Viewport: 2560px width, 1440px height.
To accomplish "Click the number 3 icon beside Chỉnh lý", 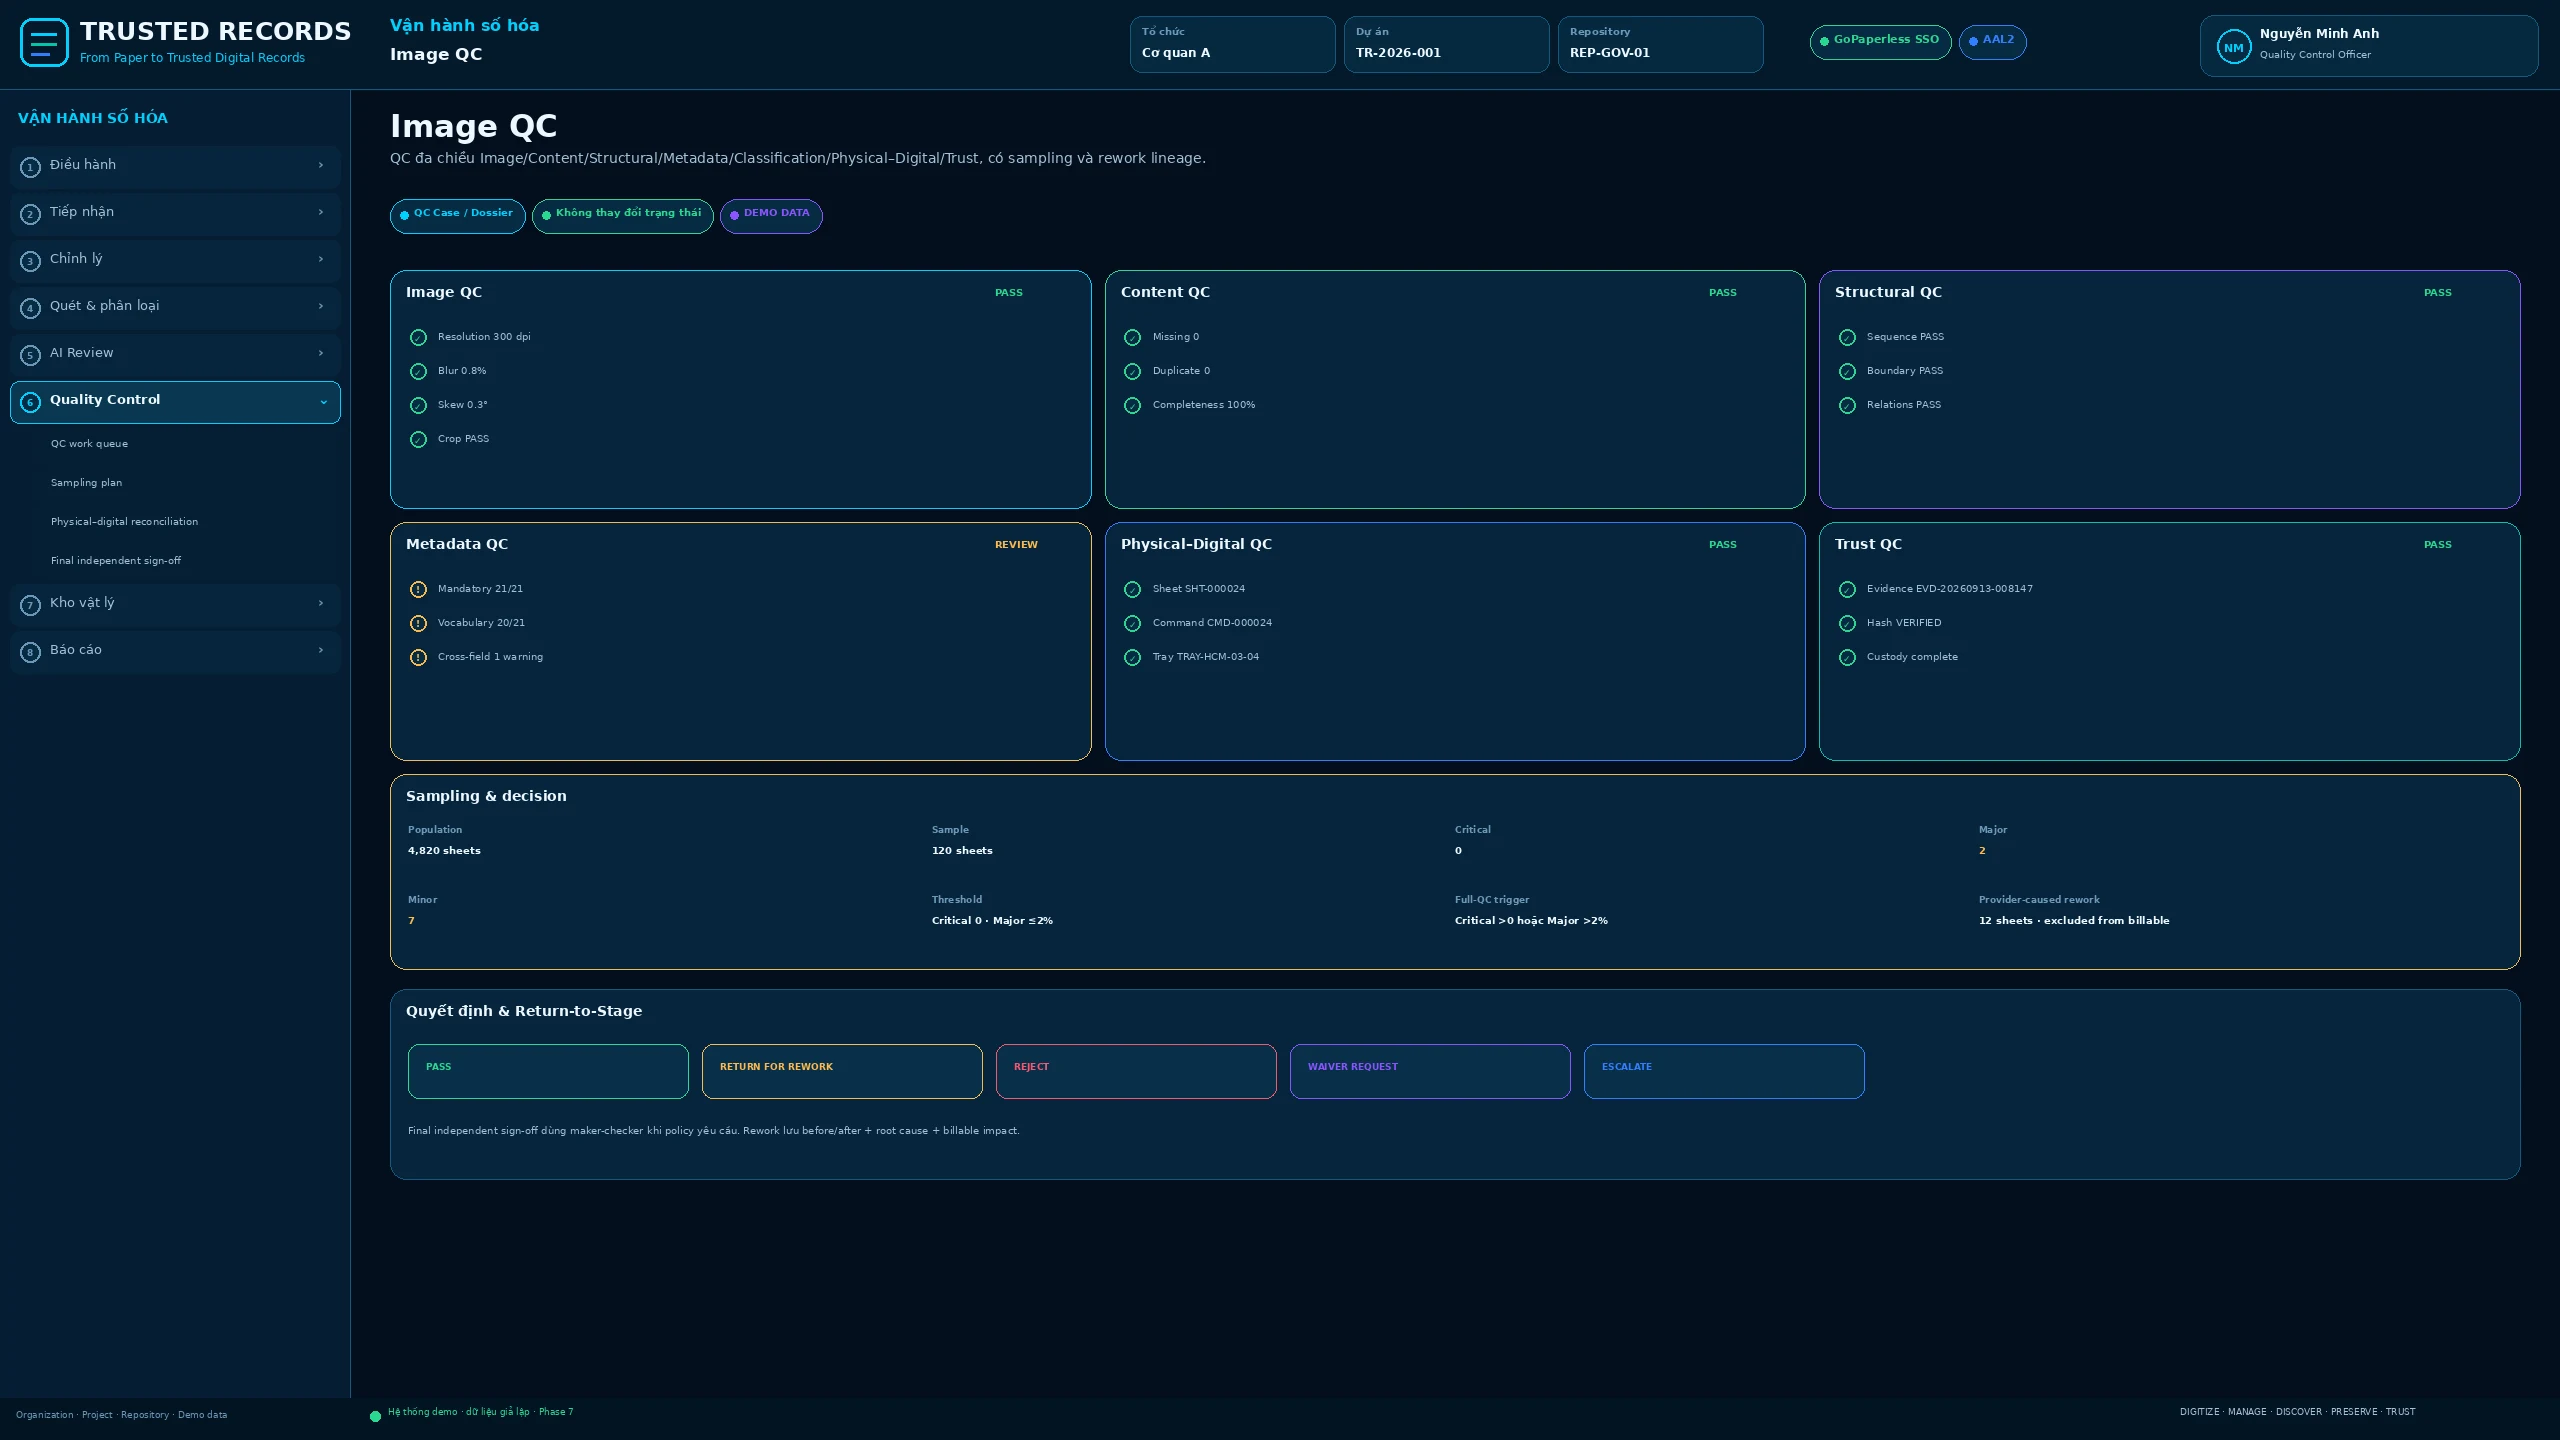I will click(30, 261).
